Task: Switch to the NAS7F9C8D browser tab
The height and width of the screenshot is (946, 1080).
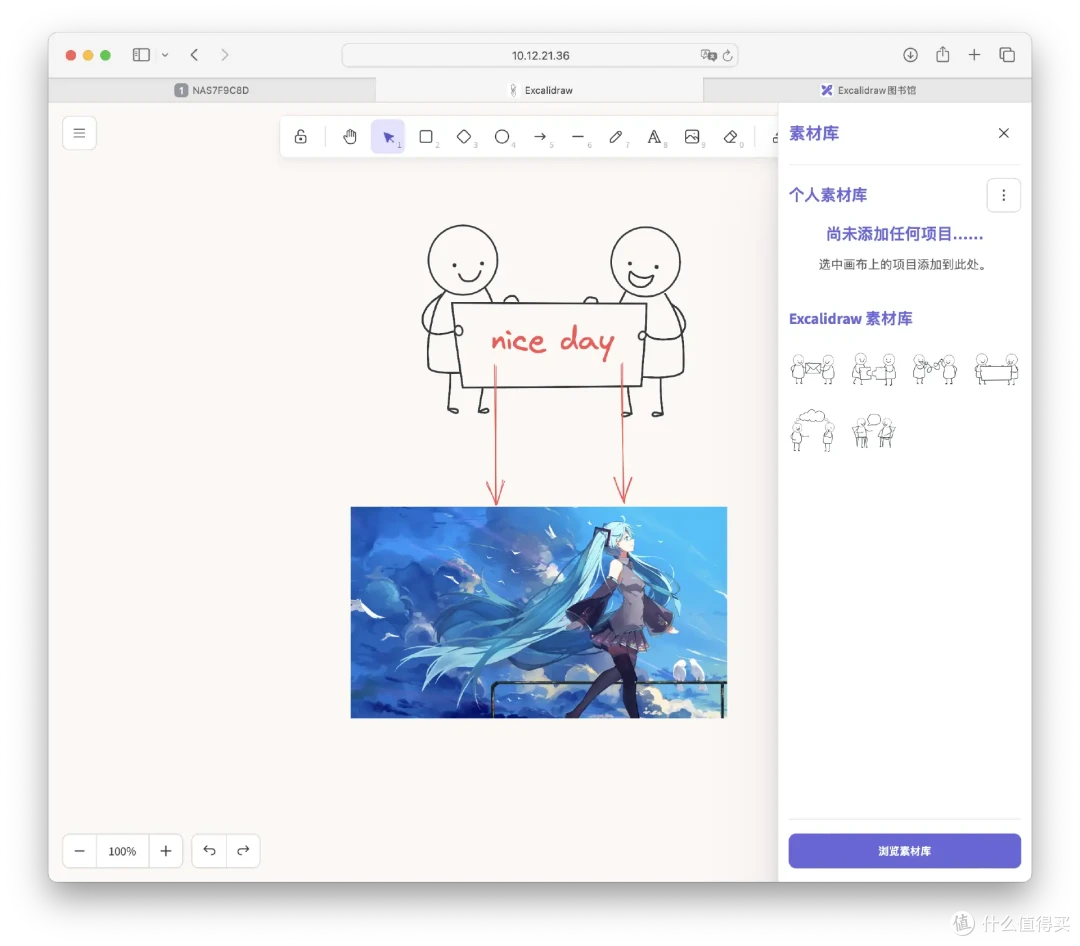Action: click(212, 90)
